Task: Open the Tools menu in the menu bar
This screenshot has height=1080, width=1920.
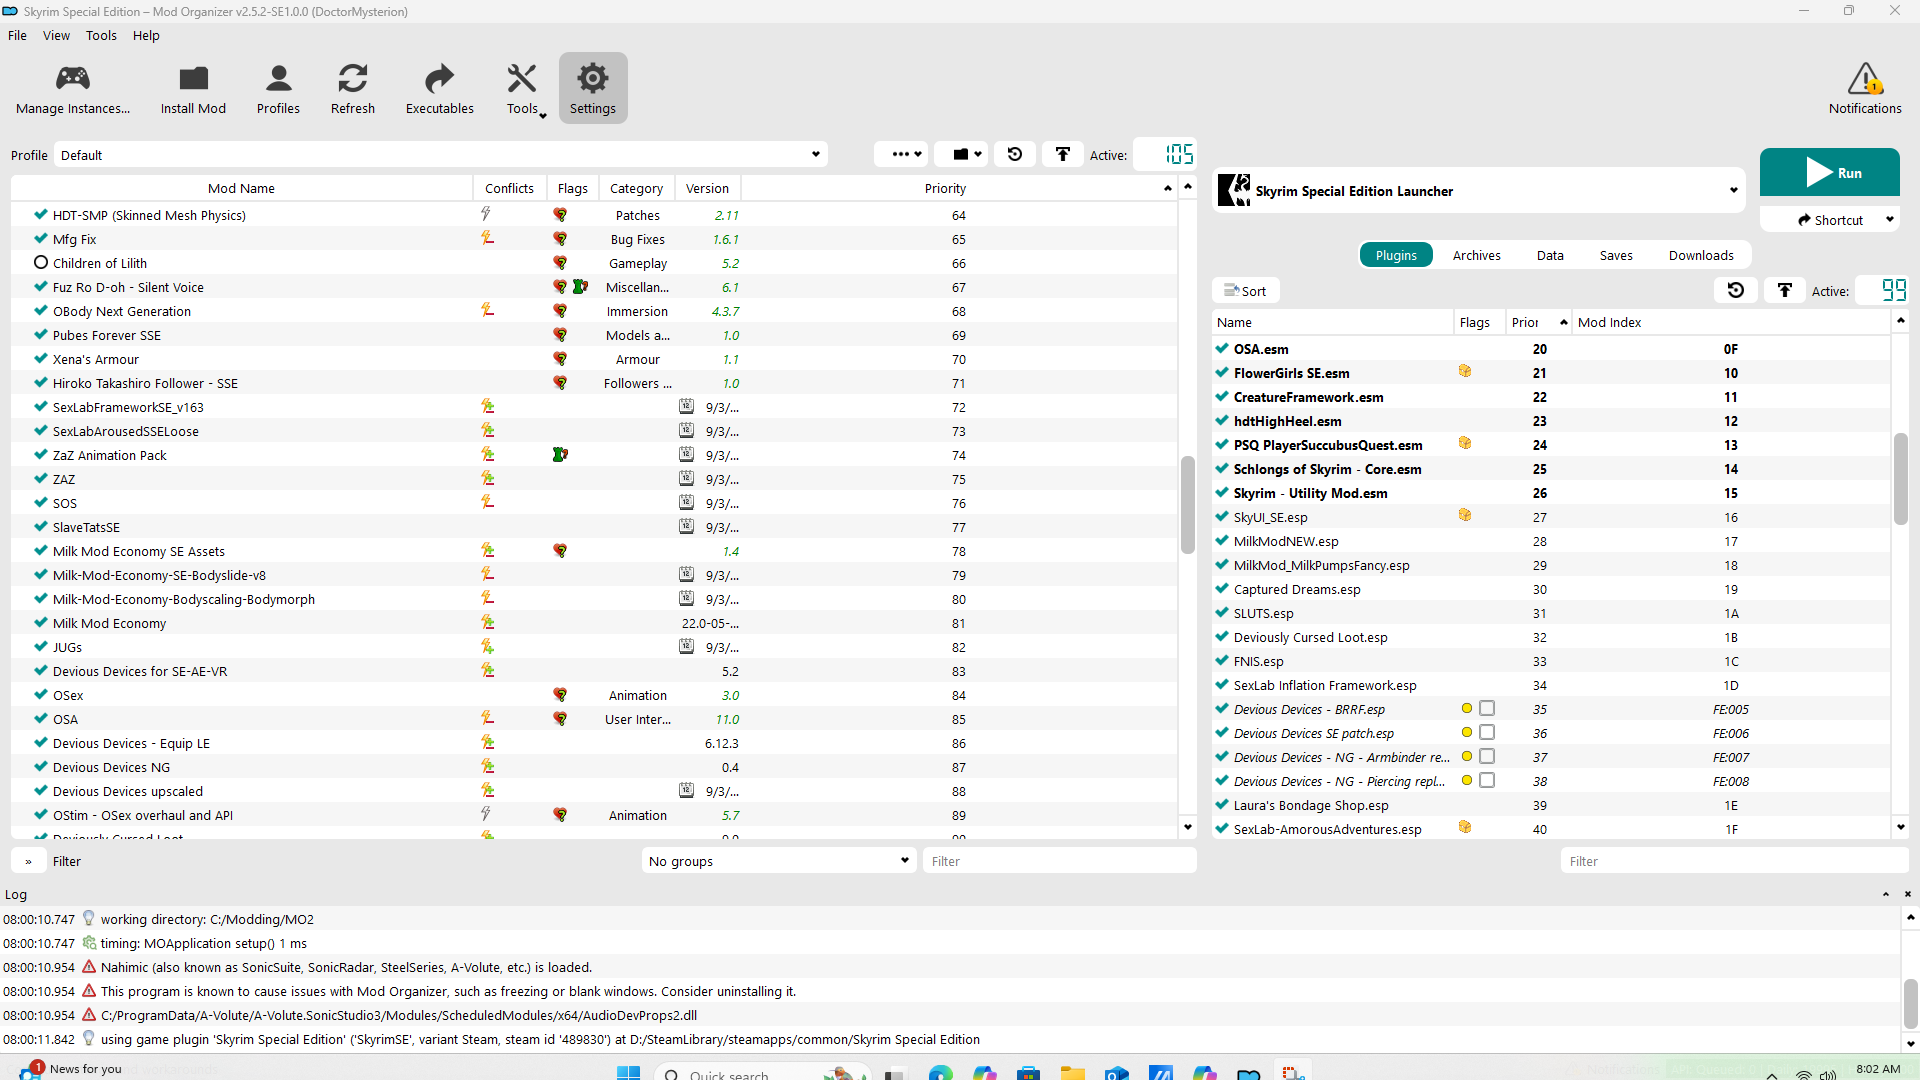Action: coord(101,35)
